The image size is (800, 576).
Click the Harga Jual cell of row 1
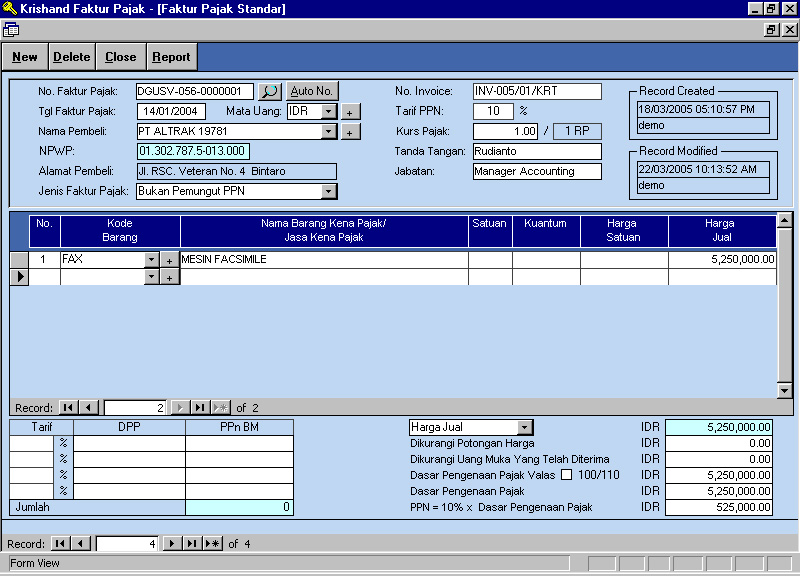[x=722, y=259]
